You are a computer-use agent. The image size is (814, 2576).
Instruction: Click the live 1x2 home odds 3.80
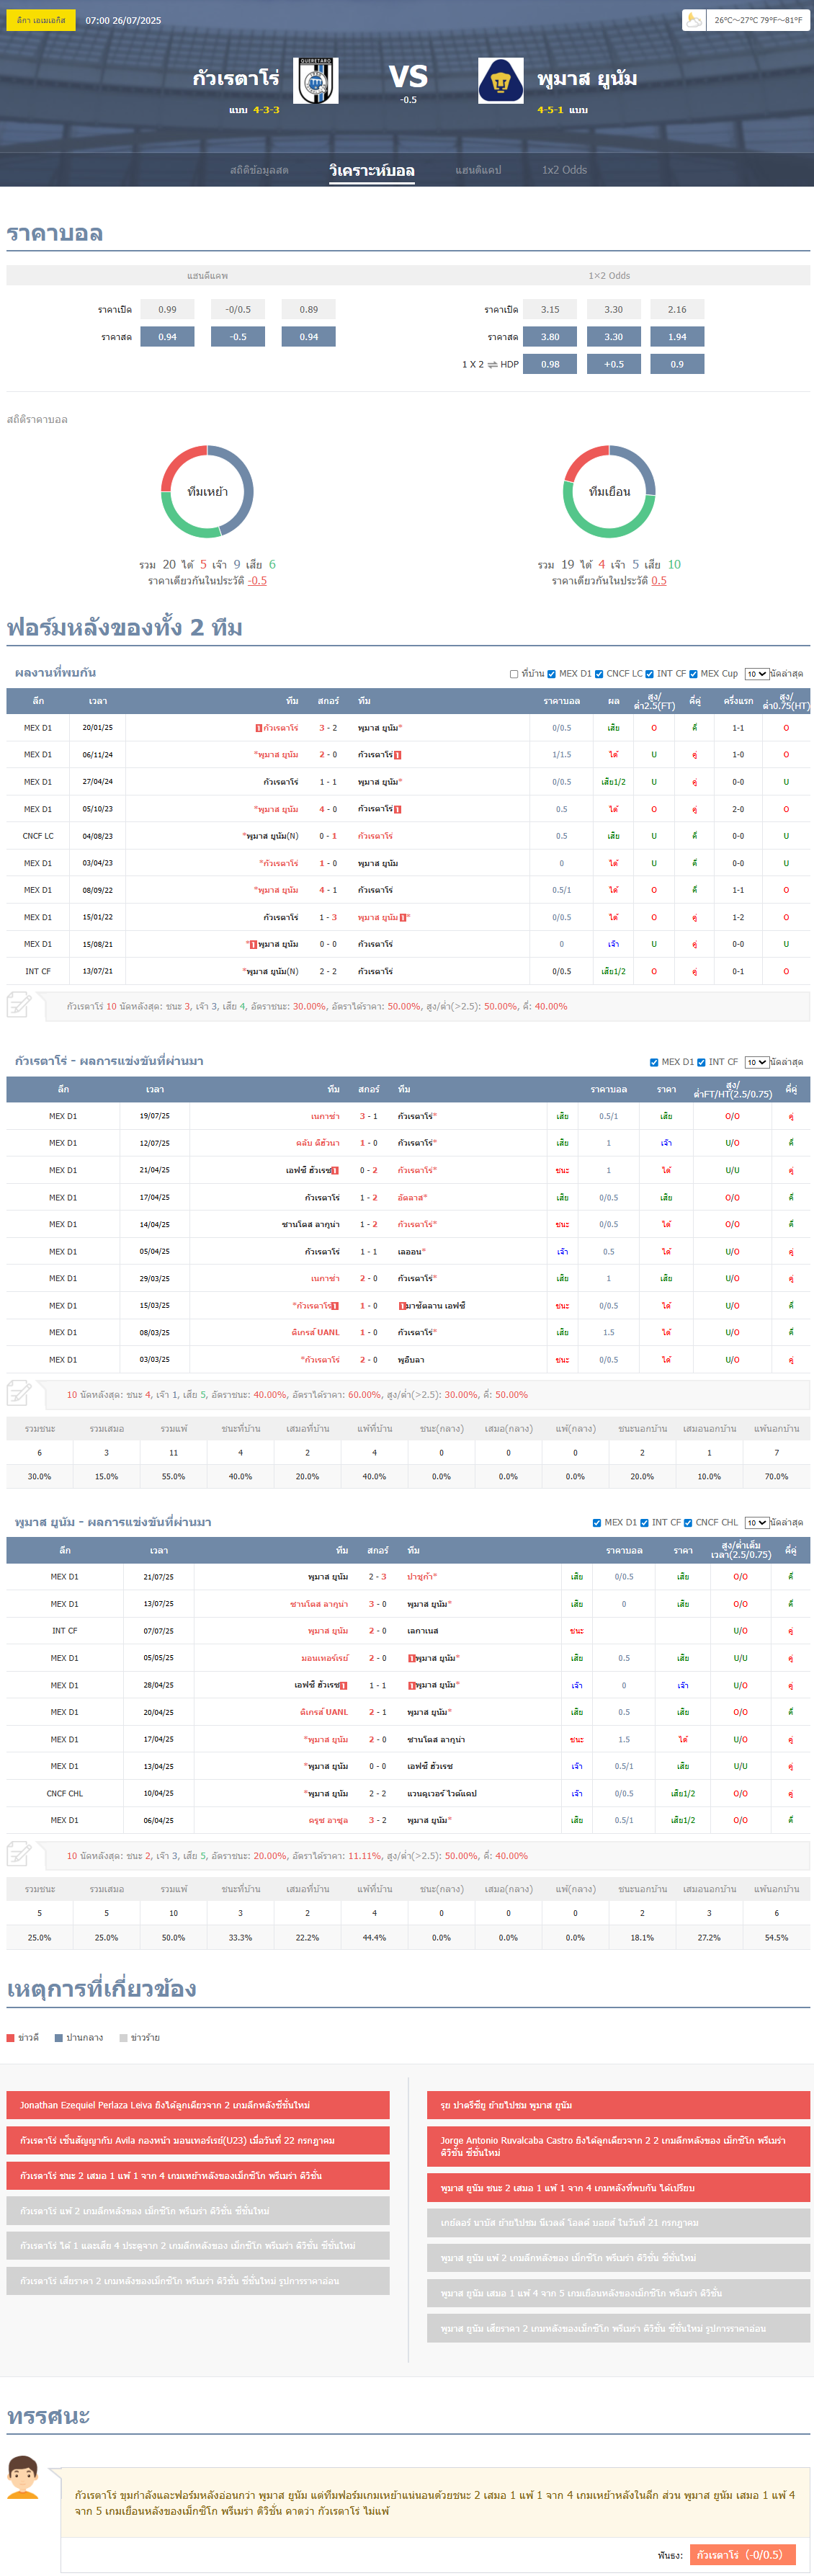click(550, 337)
